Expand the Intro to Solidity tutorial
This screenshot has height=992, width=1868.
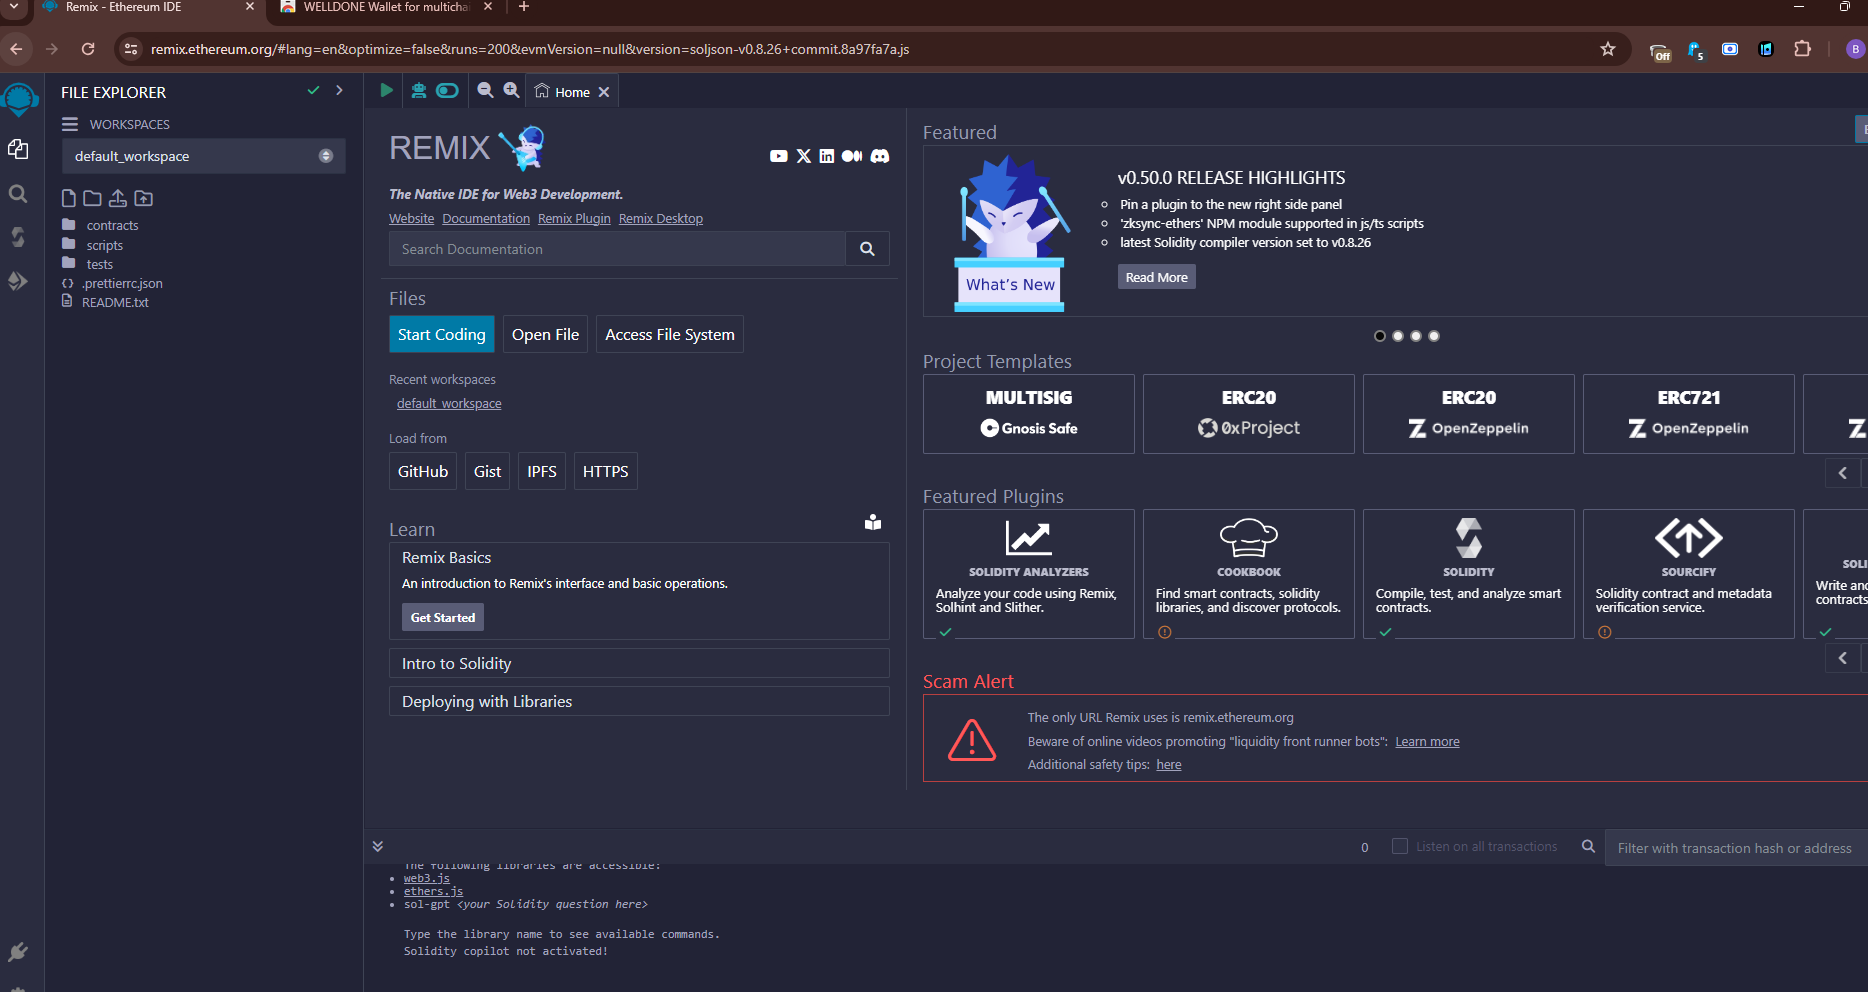click(x=639, y=664)
